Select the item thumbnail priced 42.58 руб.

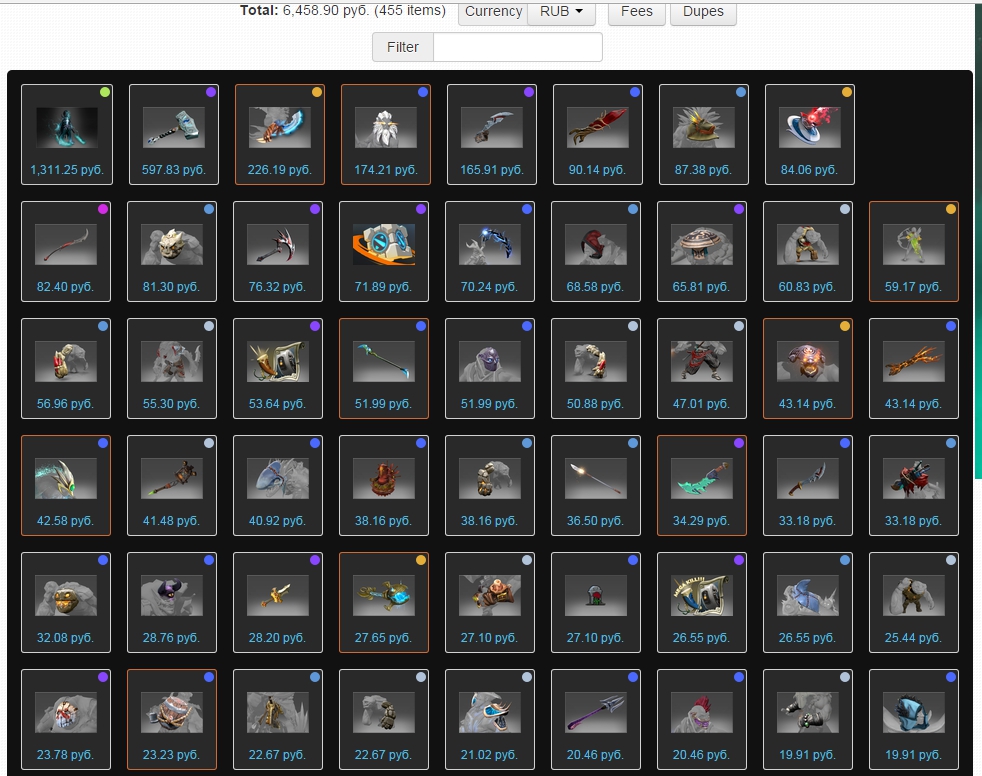66,478
